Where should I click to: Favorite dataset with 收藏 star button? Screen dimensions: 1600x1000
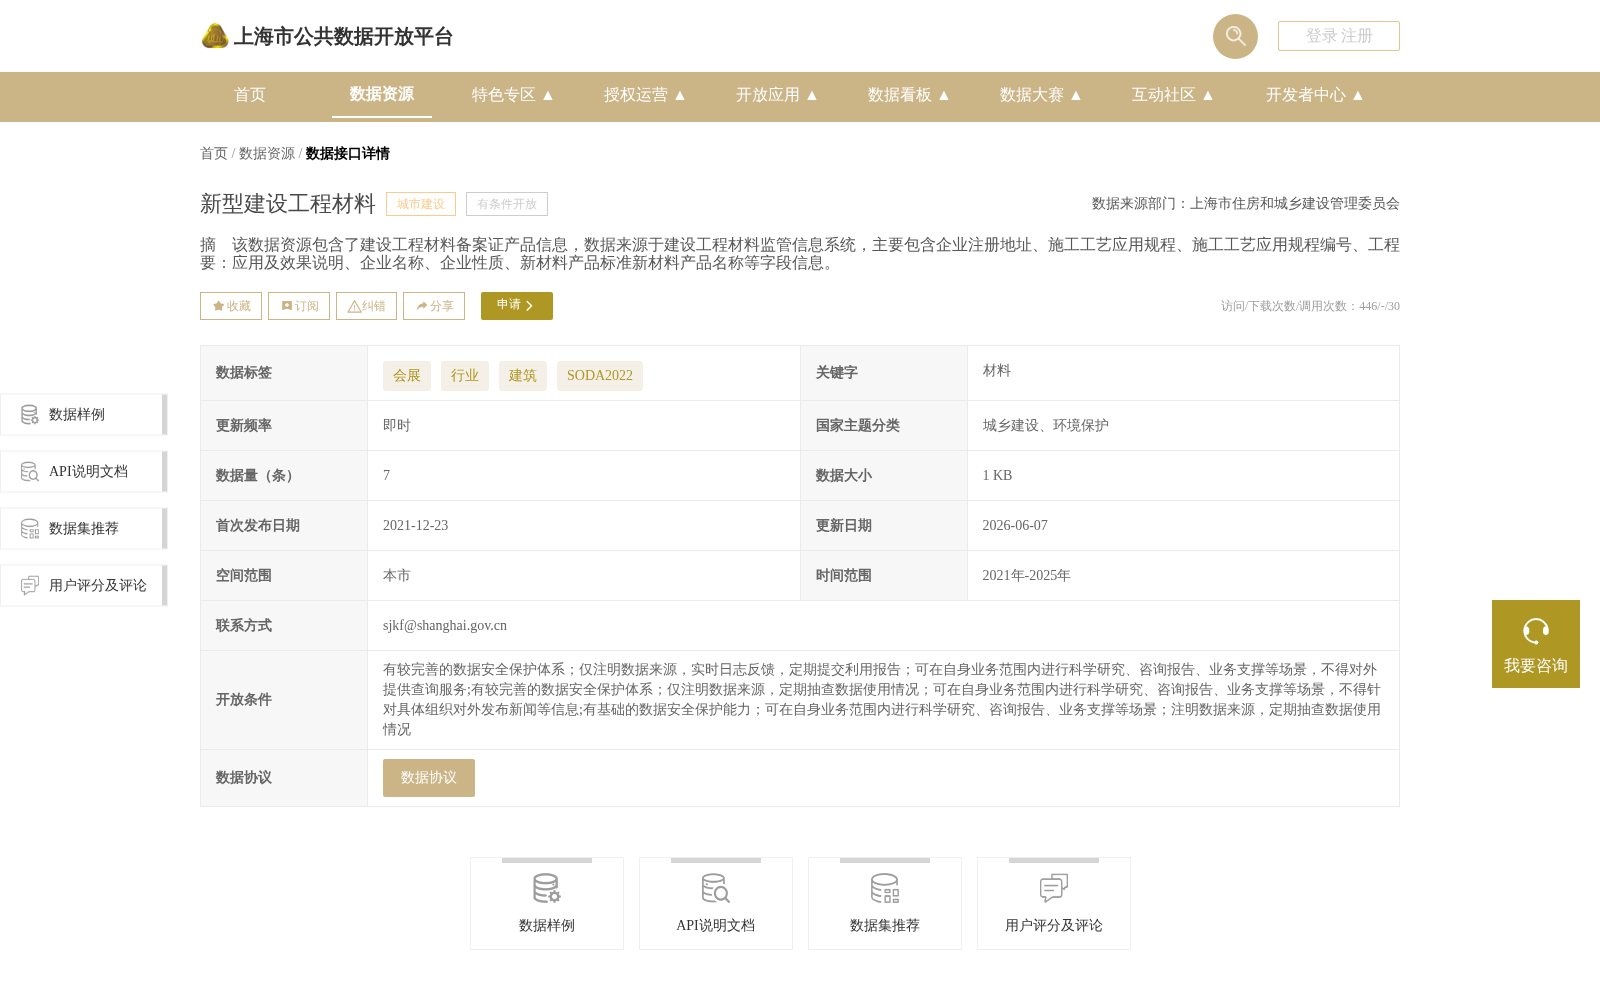[x=231, y=306]
